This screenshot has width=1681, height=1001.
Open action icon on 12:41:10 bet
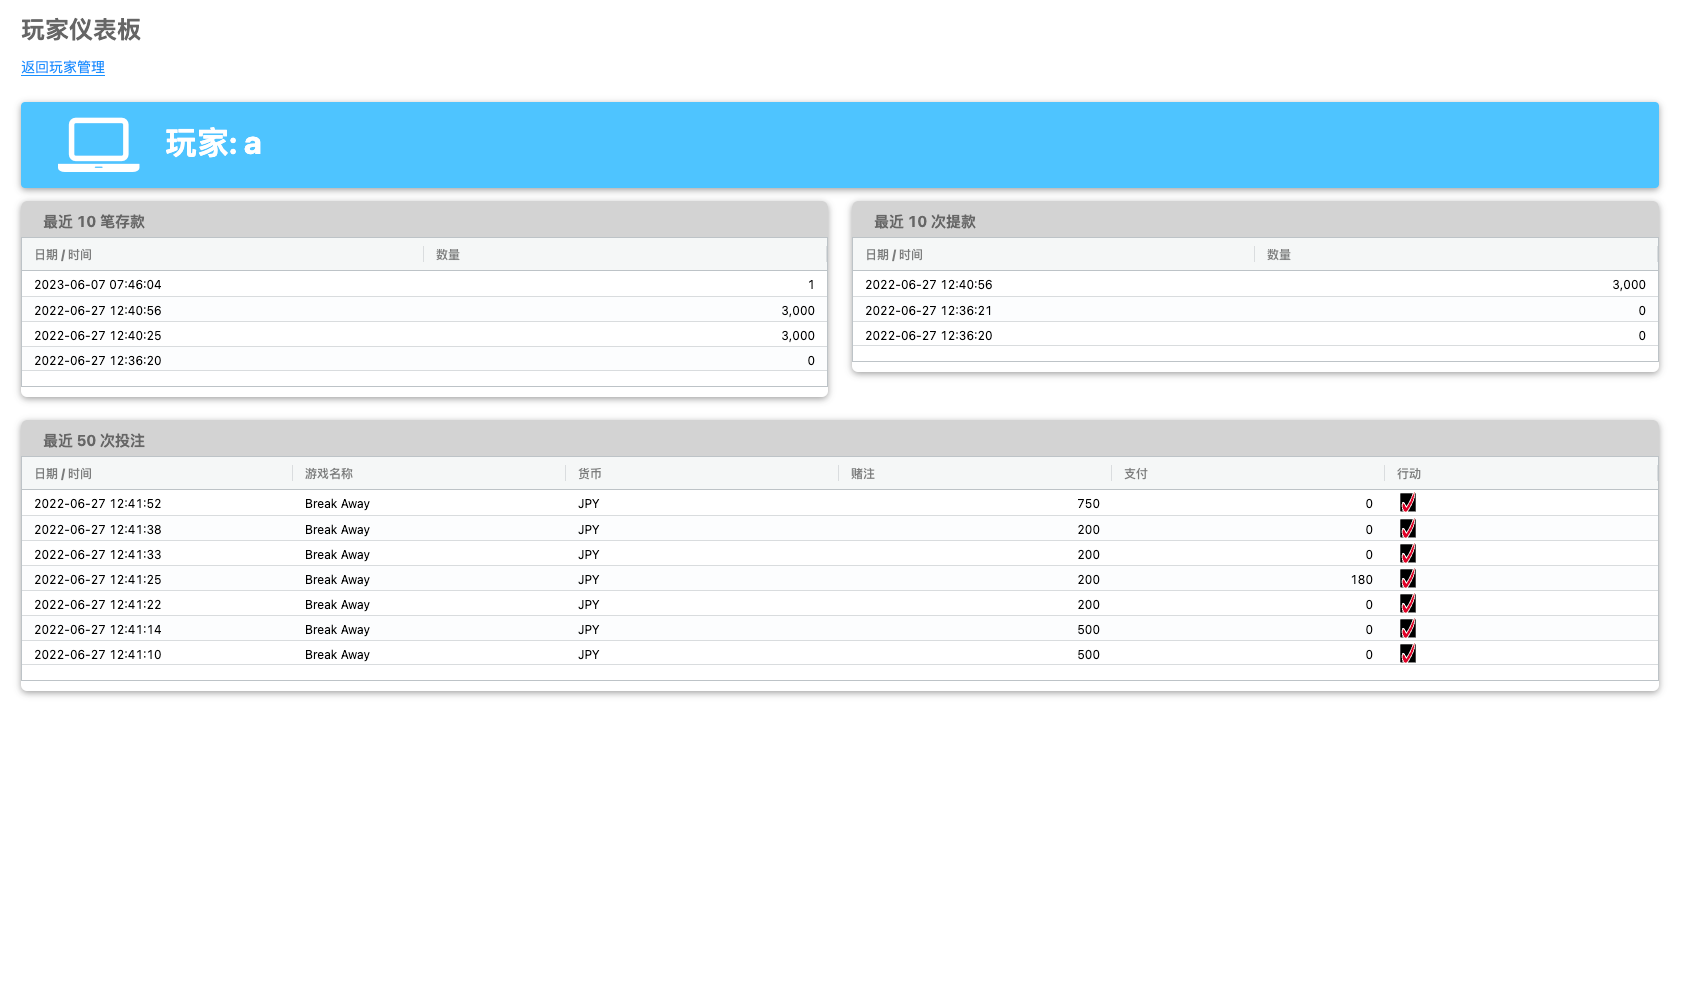point(1407,654)
